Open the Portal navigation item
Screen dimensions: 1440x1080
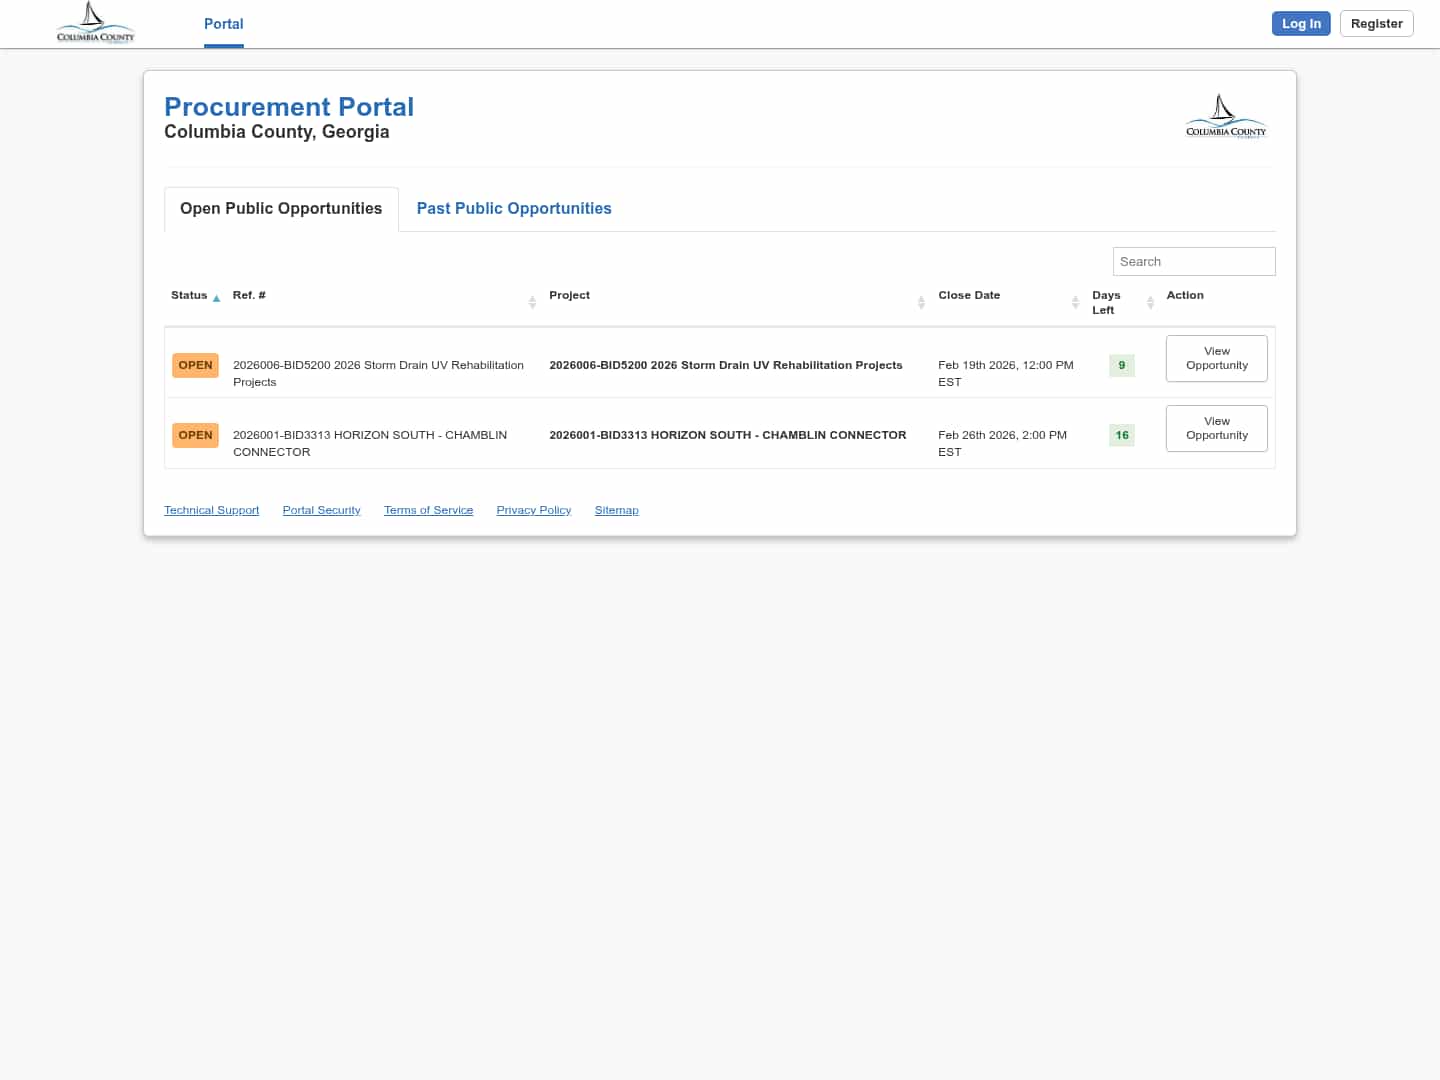point(223,24)
